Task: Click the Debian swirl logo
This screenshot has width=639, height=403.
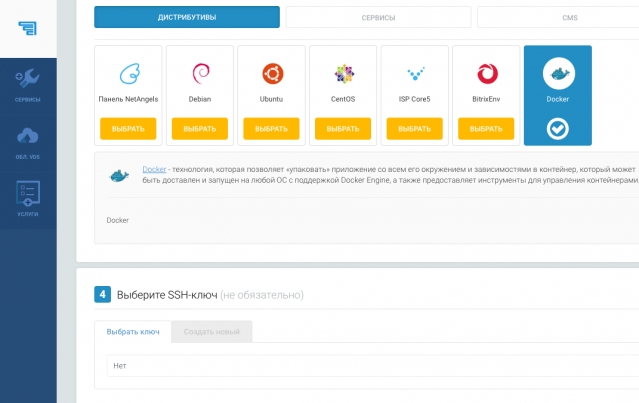Action: coord(201,73)
